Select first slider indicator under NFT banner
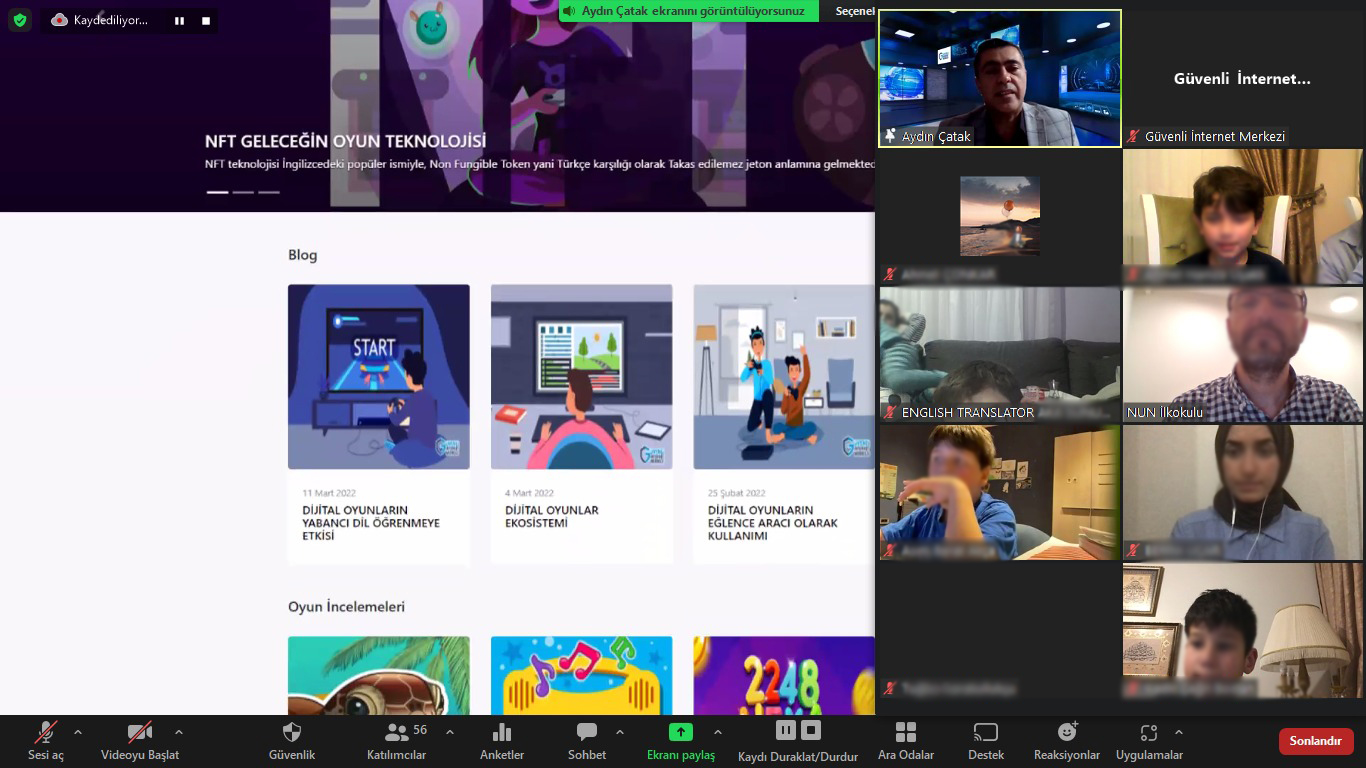Viewport: 1366px width, 768px height. coord(217,191)
